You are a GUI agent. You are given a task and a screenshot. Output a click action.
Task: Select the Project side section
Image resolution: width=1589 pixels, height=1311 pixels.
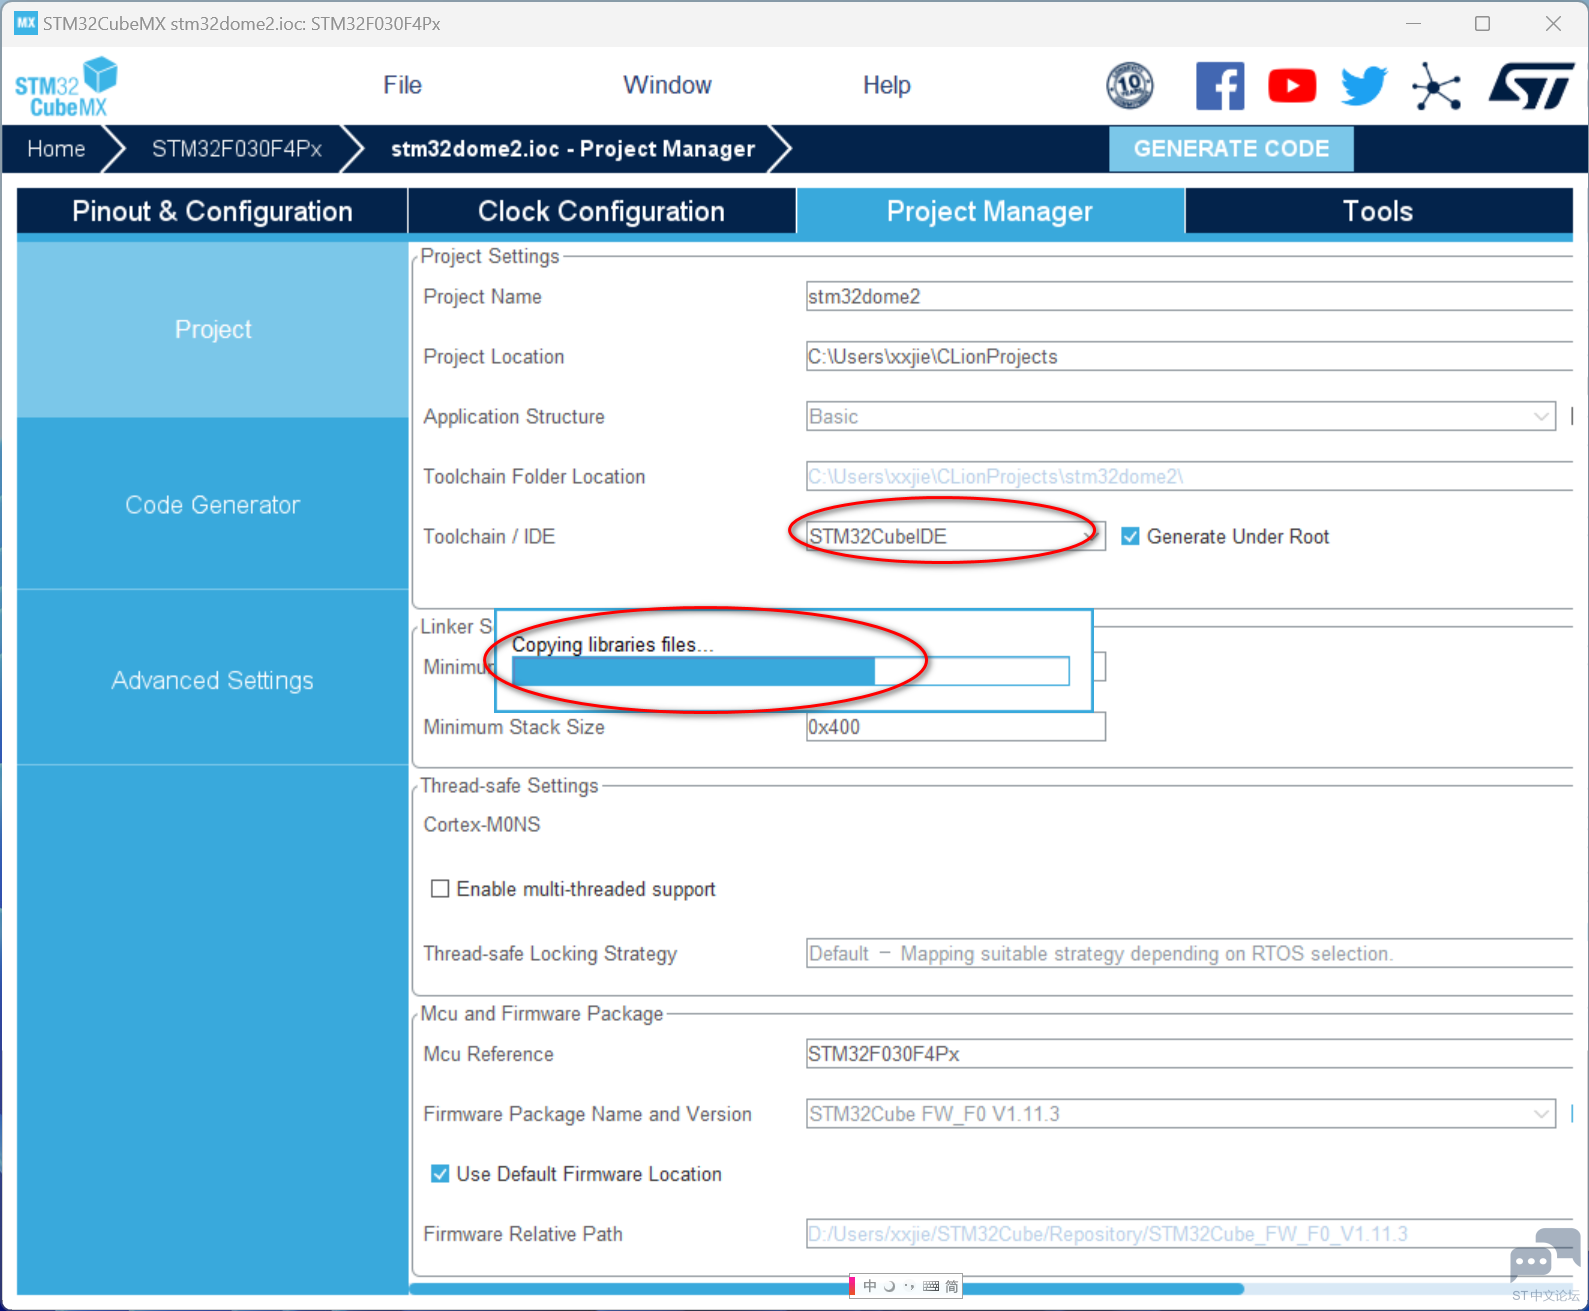(212, 329)
